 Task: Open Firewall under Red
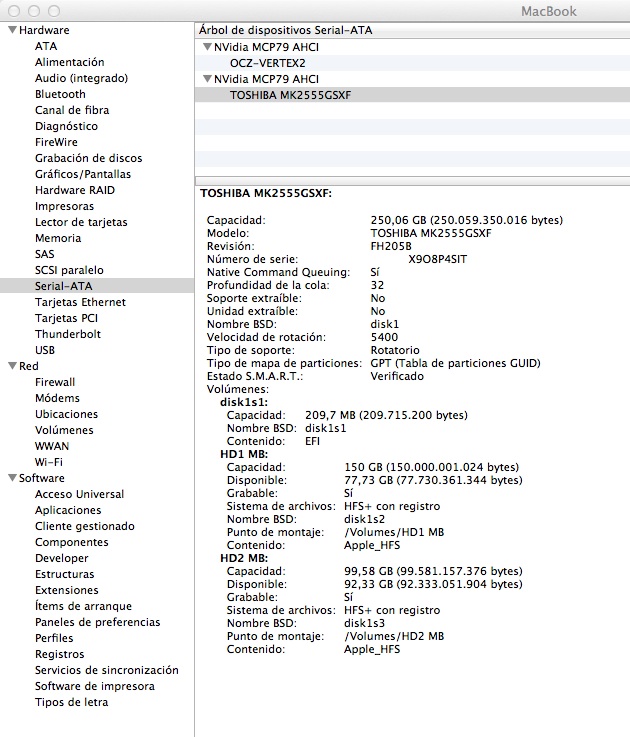(x=55, y=382)
